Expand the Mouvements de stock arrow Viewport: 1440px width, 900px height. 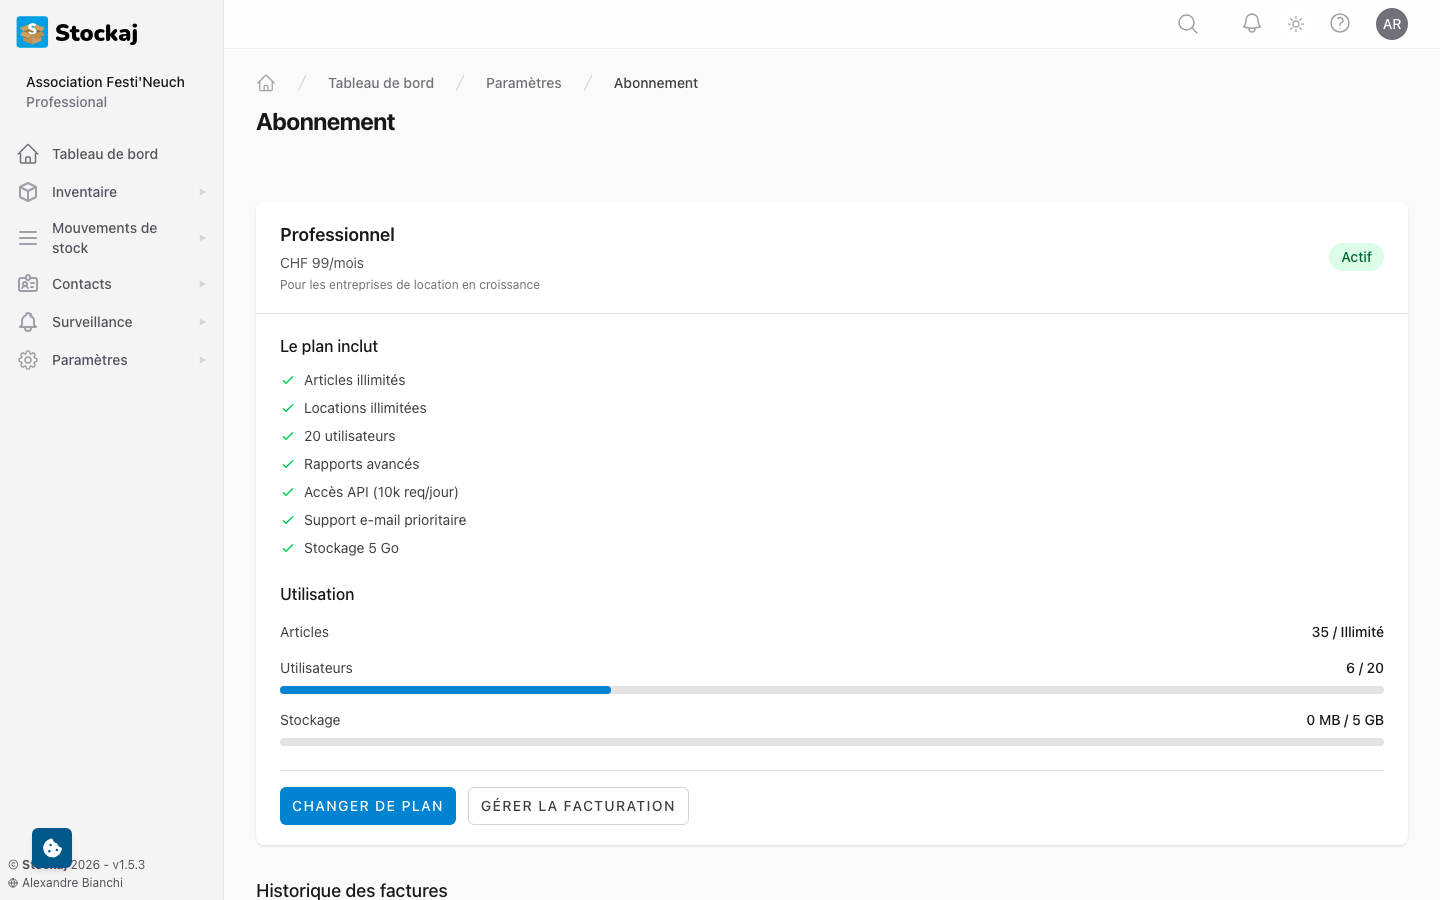click(x=202, y=238)
